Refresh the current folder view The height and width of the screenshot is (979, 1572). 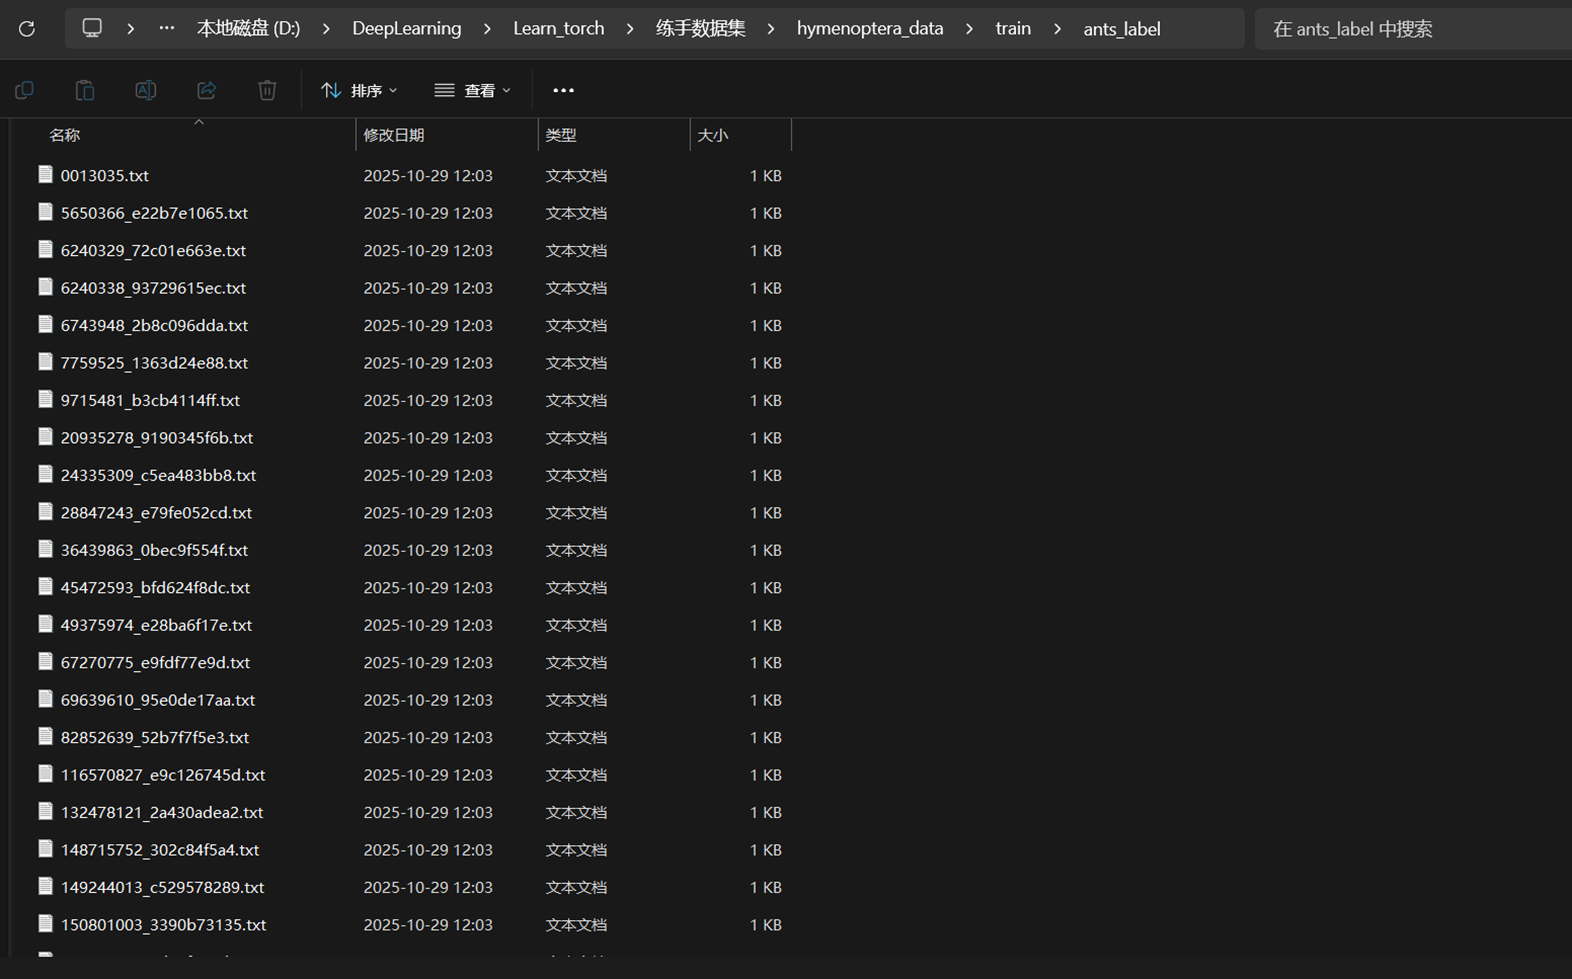tap(27, 28)
